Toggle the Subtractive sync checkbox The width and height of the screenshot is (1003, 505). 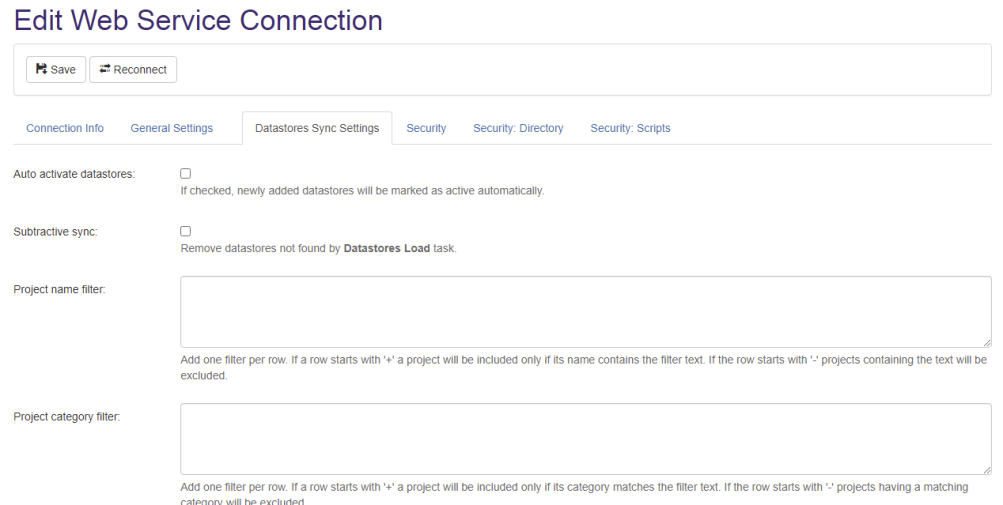click(185, 231)
